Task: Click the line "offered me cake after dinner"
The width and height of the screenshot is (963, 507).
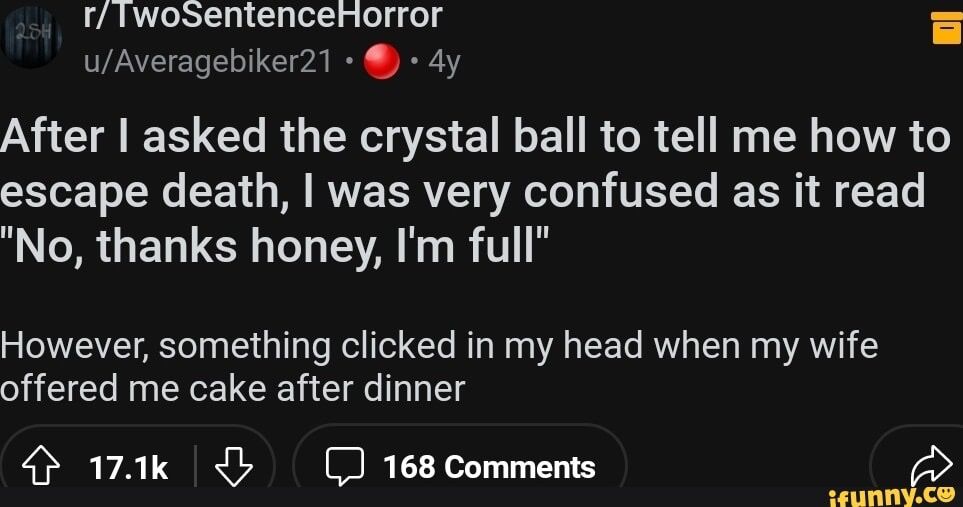Action: (x=232, y=388)
